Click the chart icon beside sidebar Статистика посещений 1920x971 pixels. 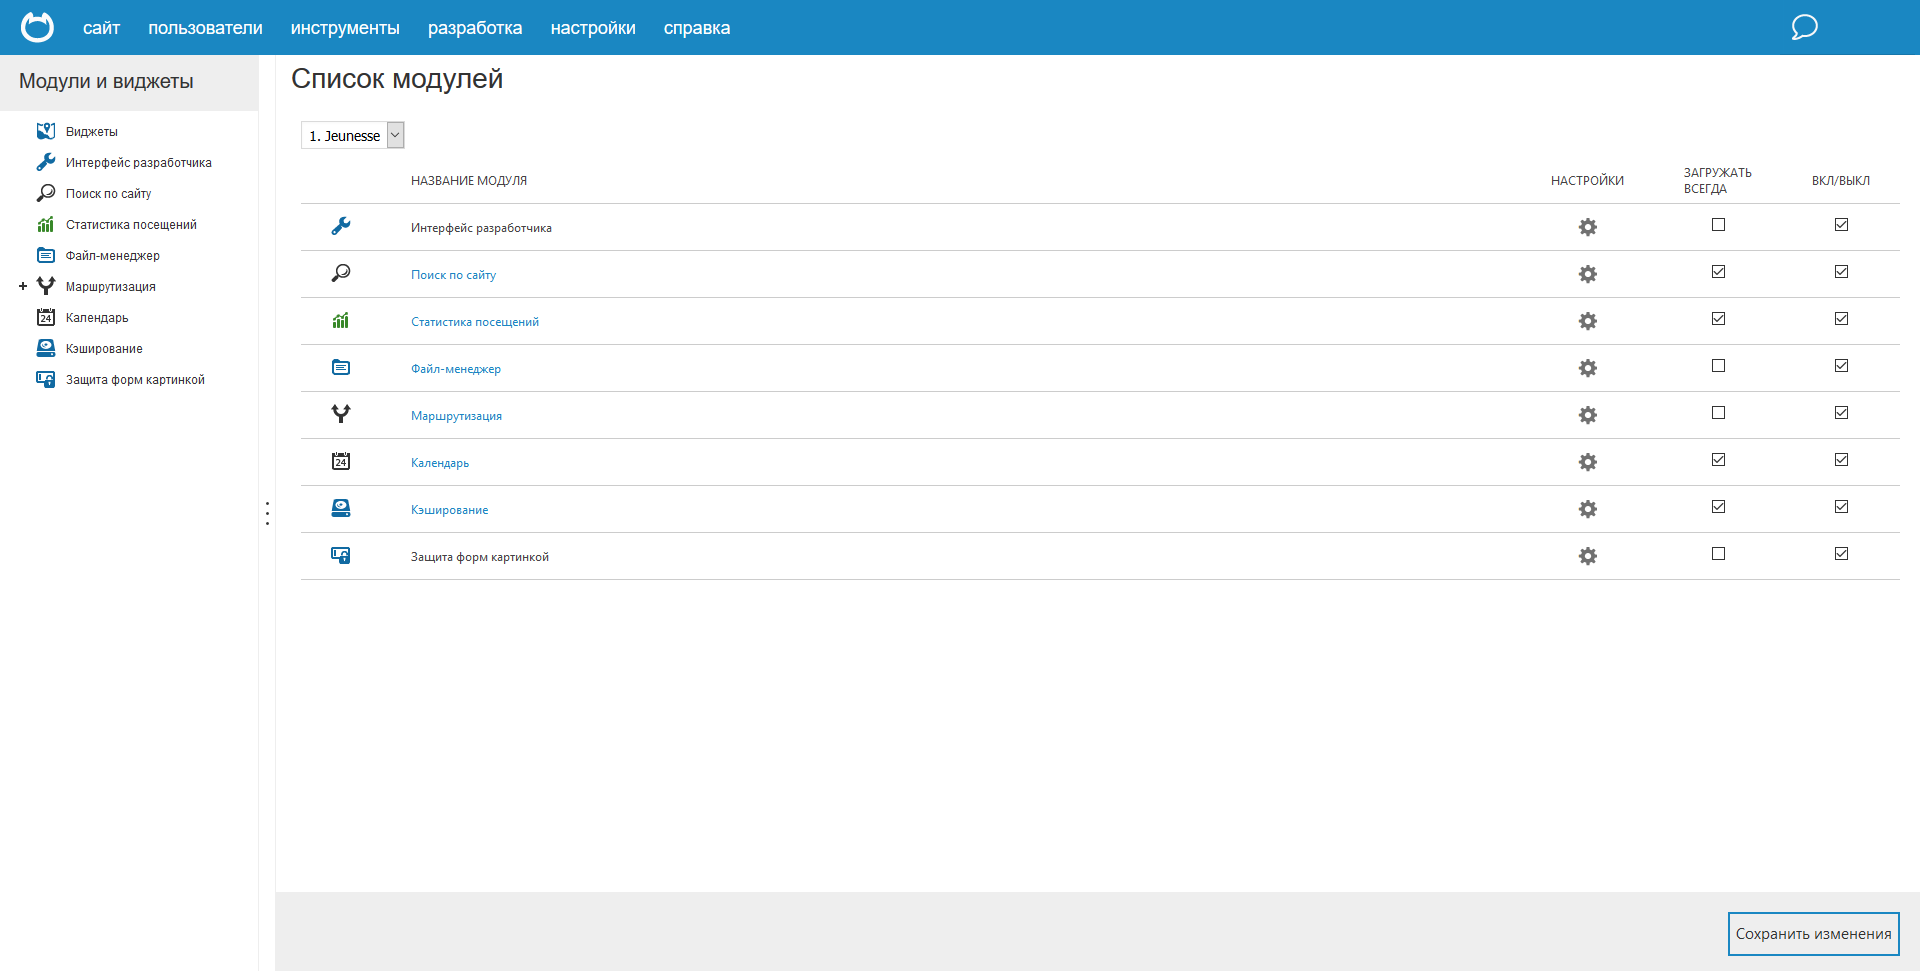(46, 224)
